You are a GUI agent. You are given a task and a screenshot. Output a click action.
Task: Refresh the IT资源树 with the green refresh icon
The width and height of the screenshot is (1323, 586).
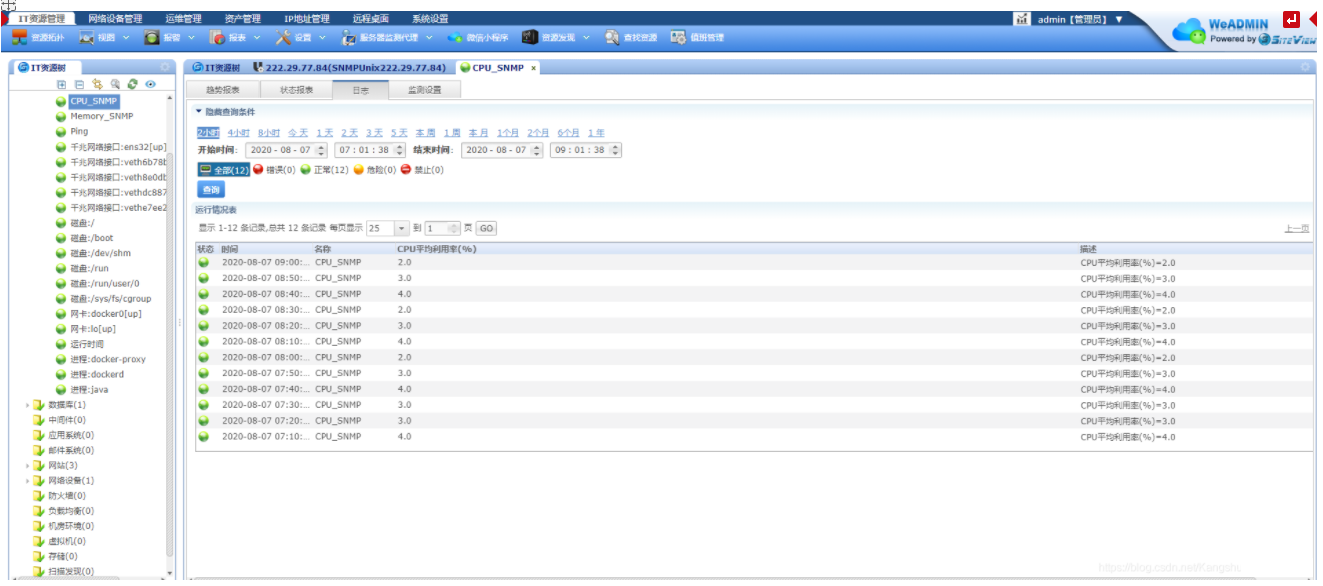(x=133, y=84)
